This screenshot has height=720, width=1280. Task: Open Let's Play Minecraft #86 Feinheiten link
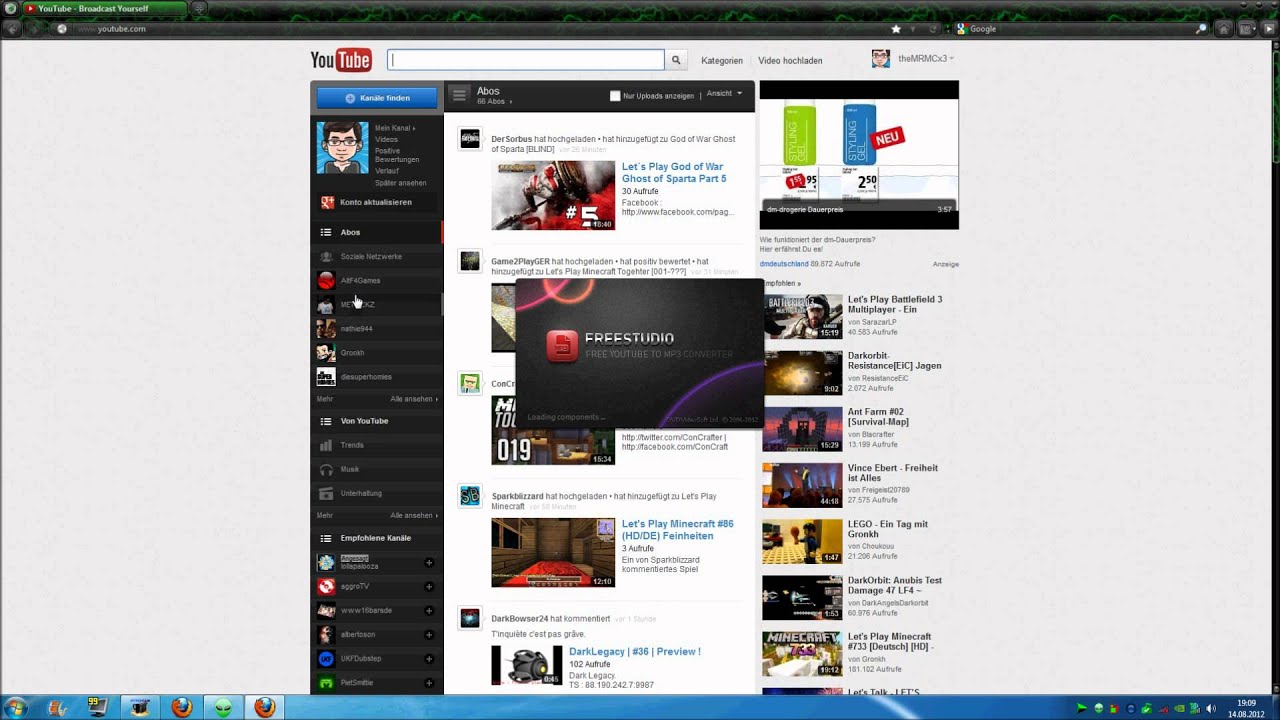[x=678, y=530]
